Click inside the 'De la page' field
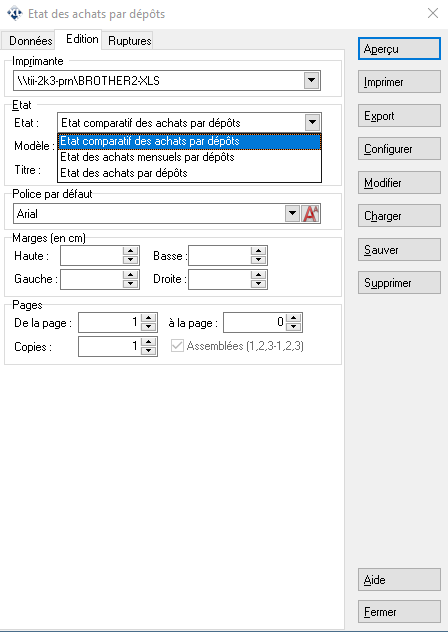Screen dimensions: 448x632 (109, 322)
